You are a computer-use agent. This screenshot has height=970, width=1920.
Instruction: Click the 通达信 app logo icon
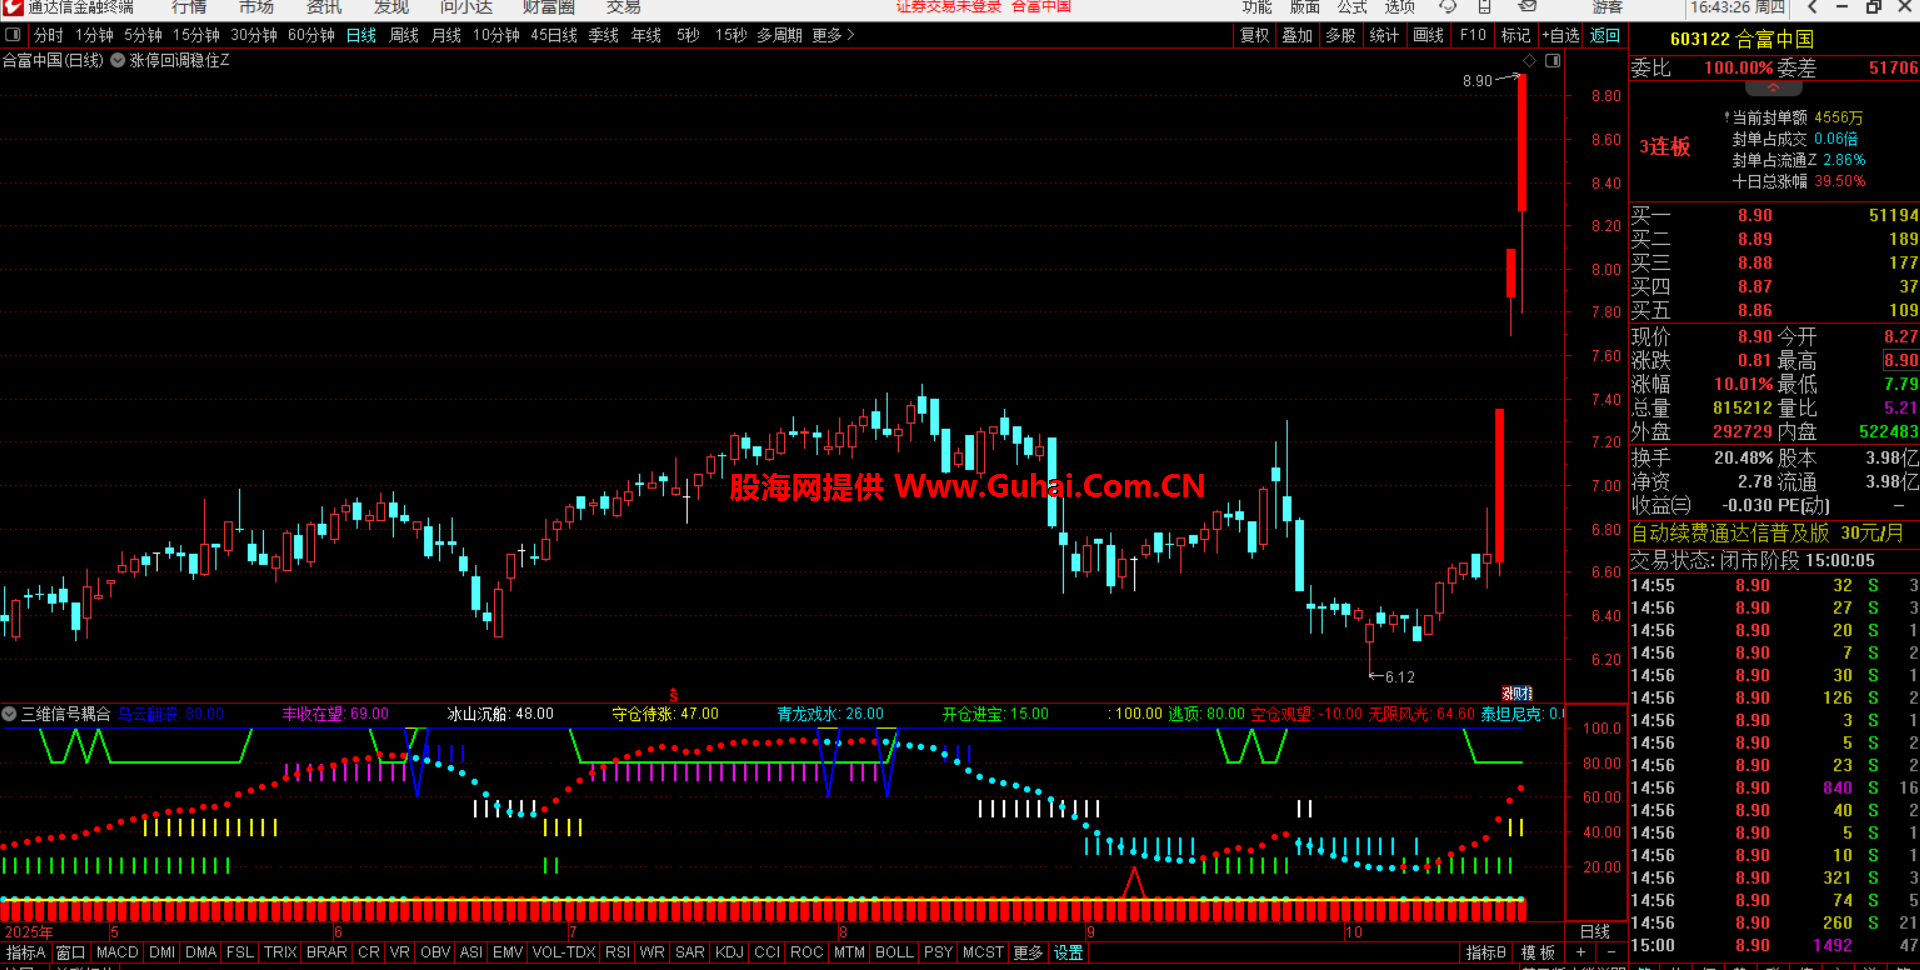click(x=11, y=7)
